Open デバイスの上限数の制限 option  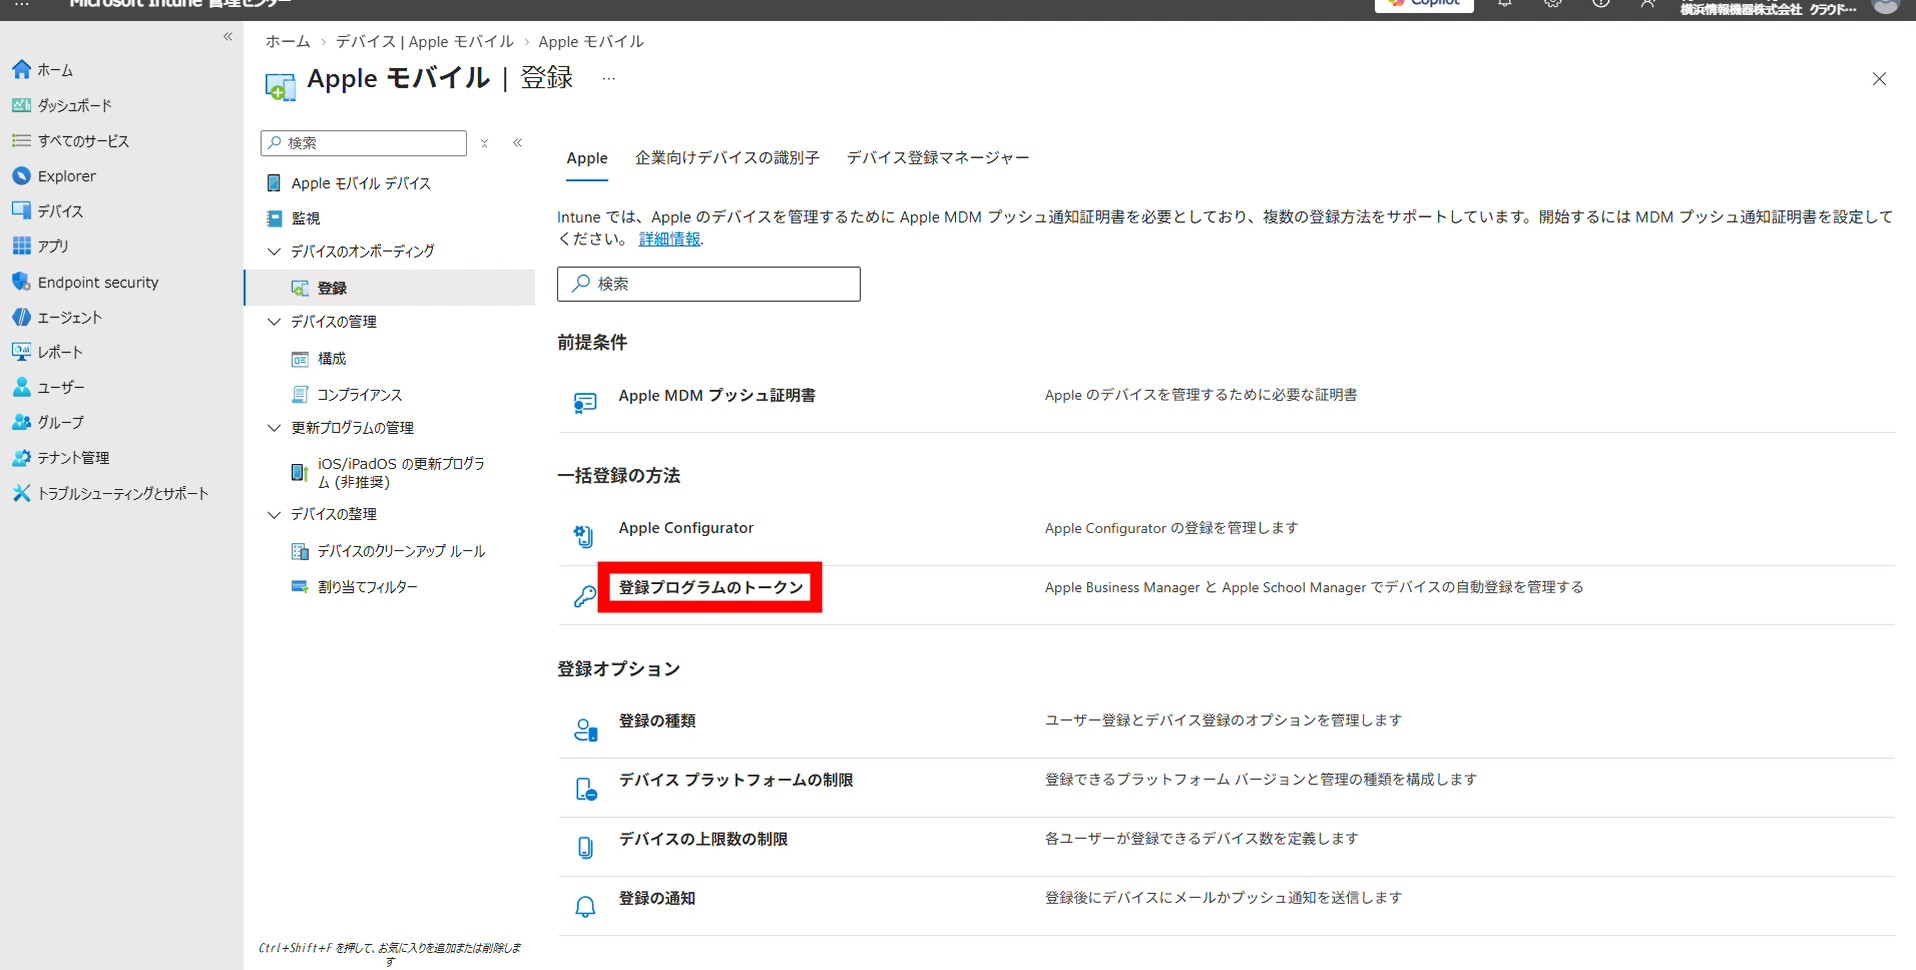click(x=703, y=839)
